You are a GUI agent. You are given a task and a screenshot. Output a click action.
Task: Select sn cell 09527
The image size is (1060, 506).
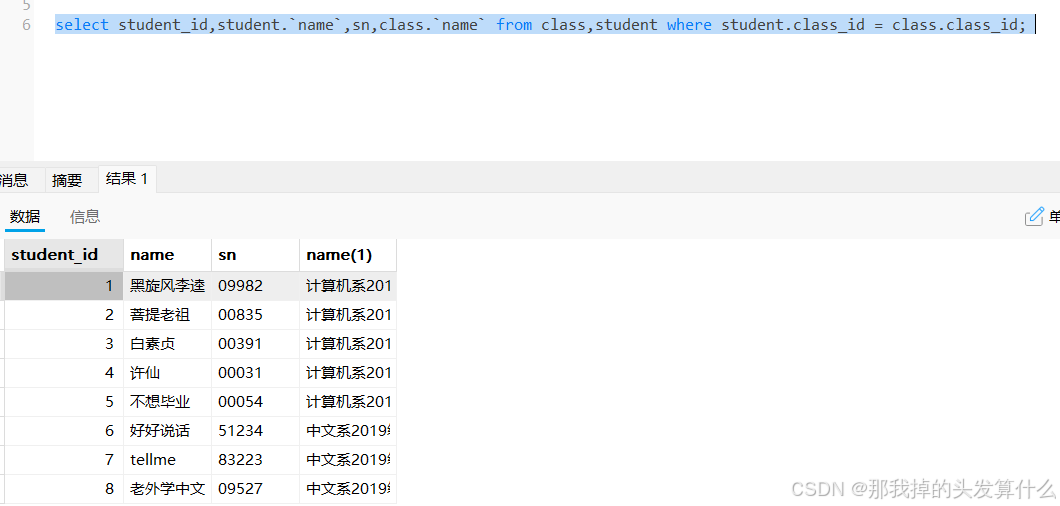point(256,488)
